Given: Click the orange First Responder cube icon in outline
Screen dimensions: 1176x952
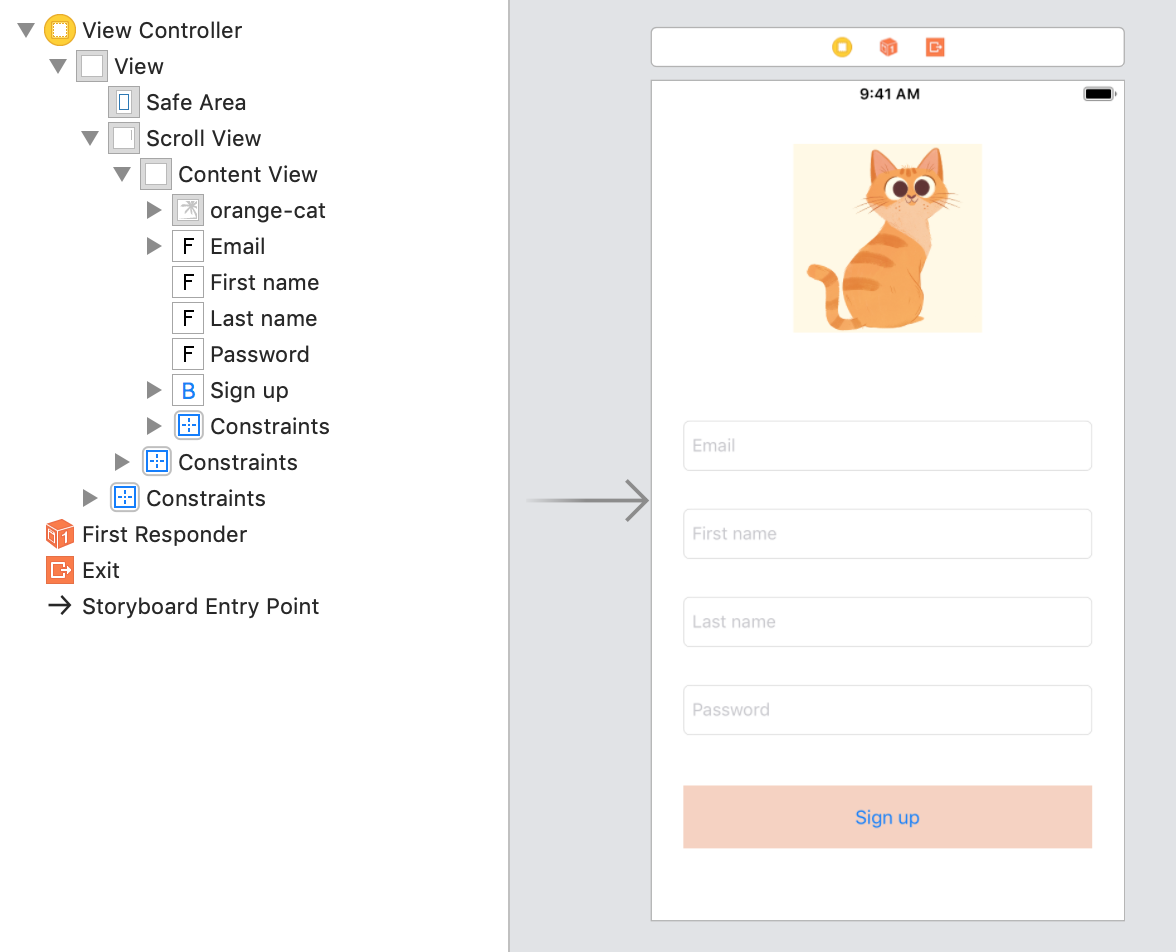Looking at the screenshot, I should tap(60, 534).
